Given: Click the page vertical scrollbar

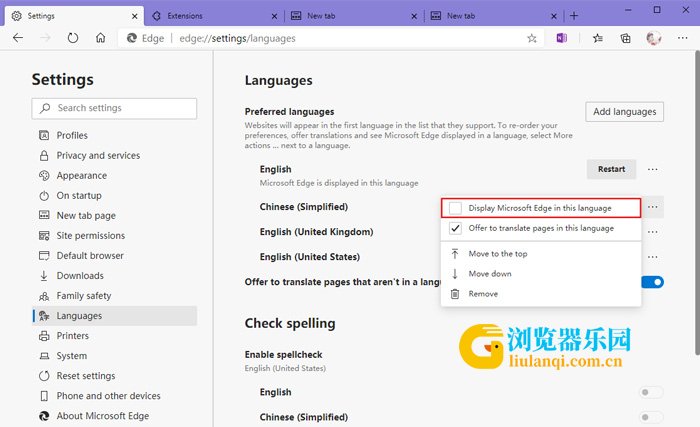Looking at the screenshot, I should point(697,203).
